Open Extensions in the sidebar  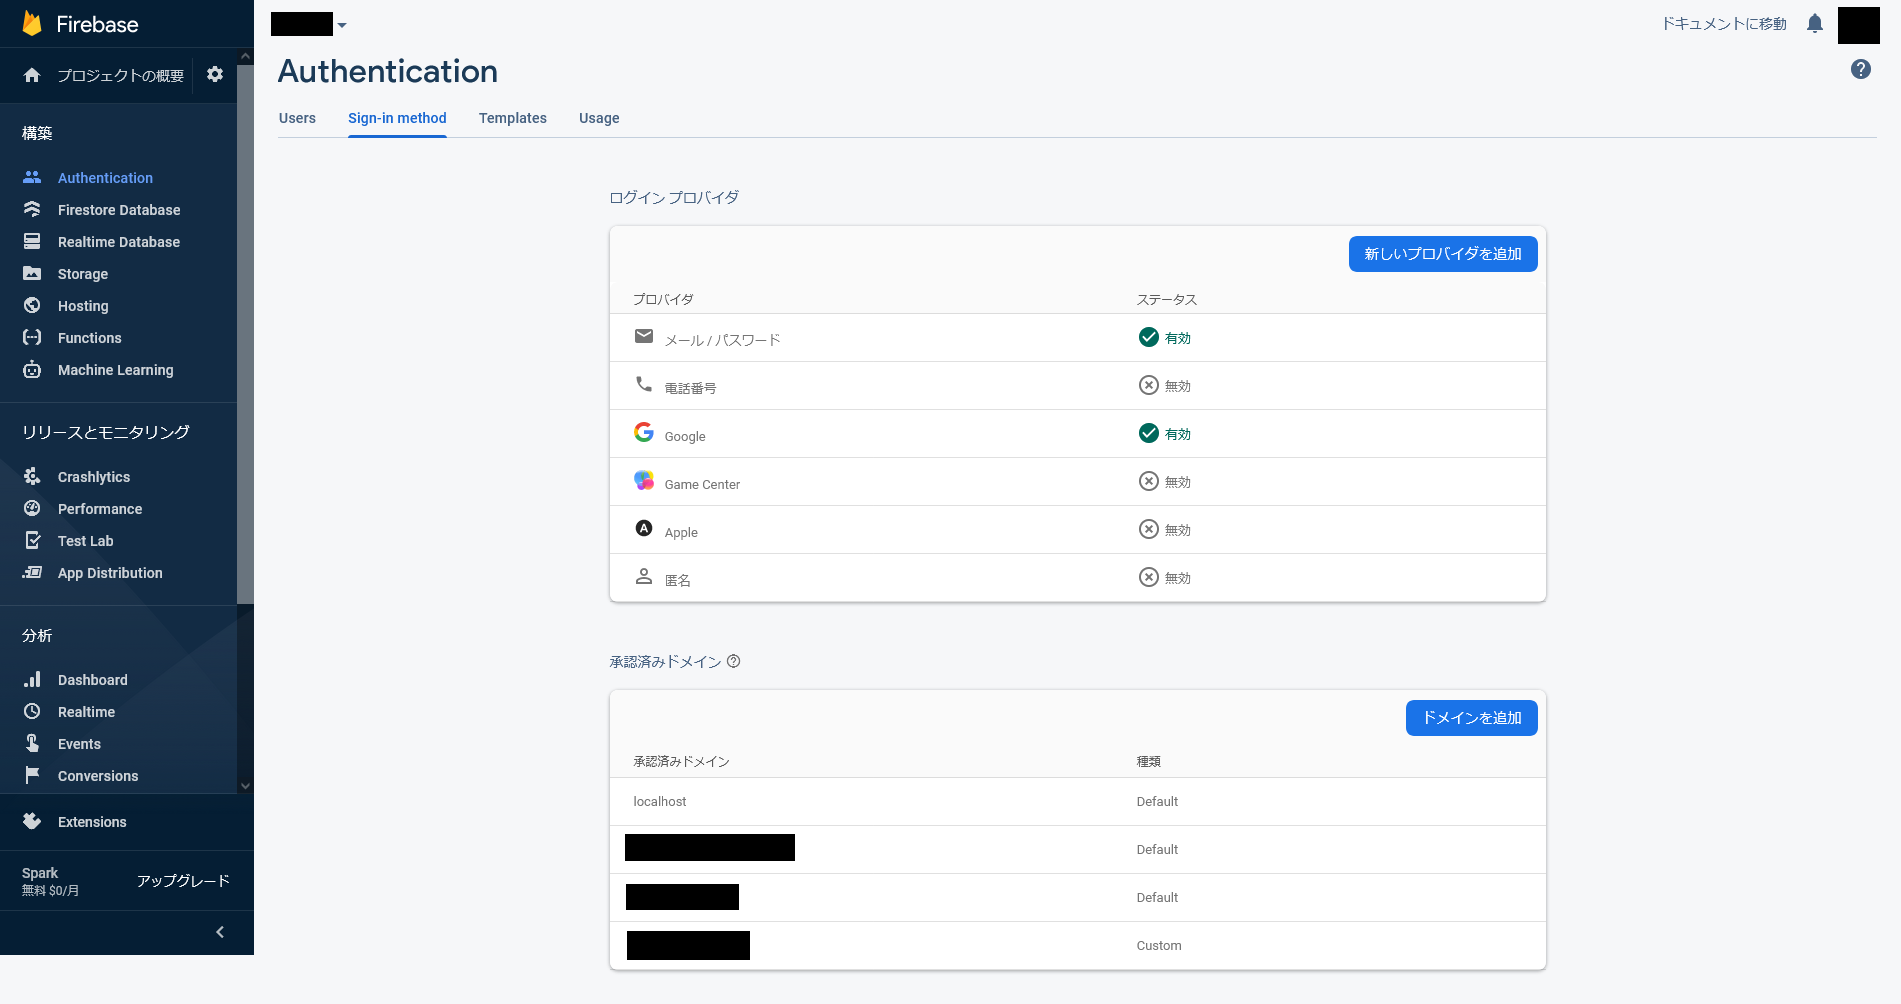pyautogui.click(x=91, y=822)
